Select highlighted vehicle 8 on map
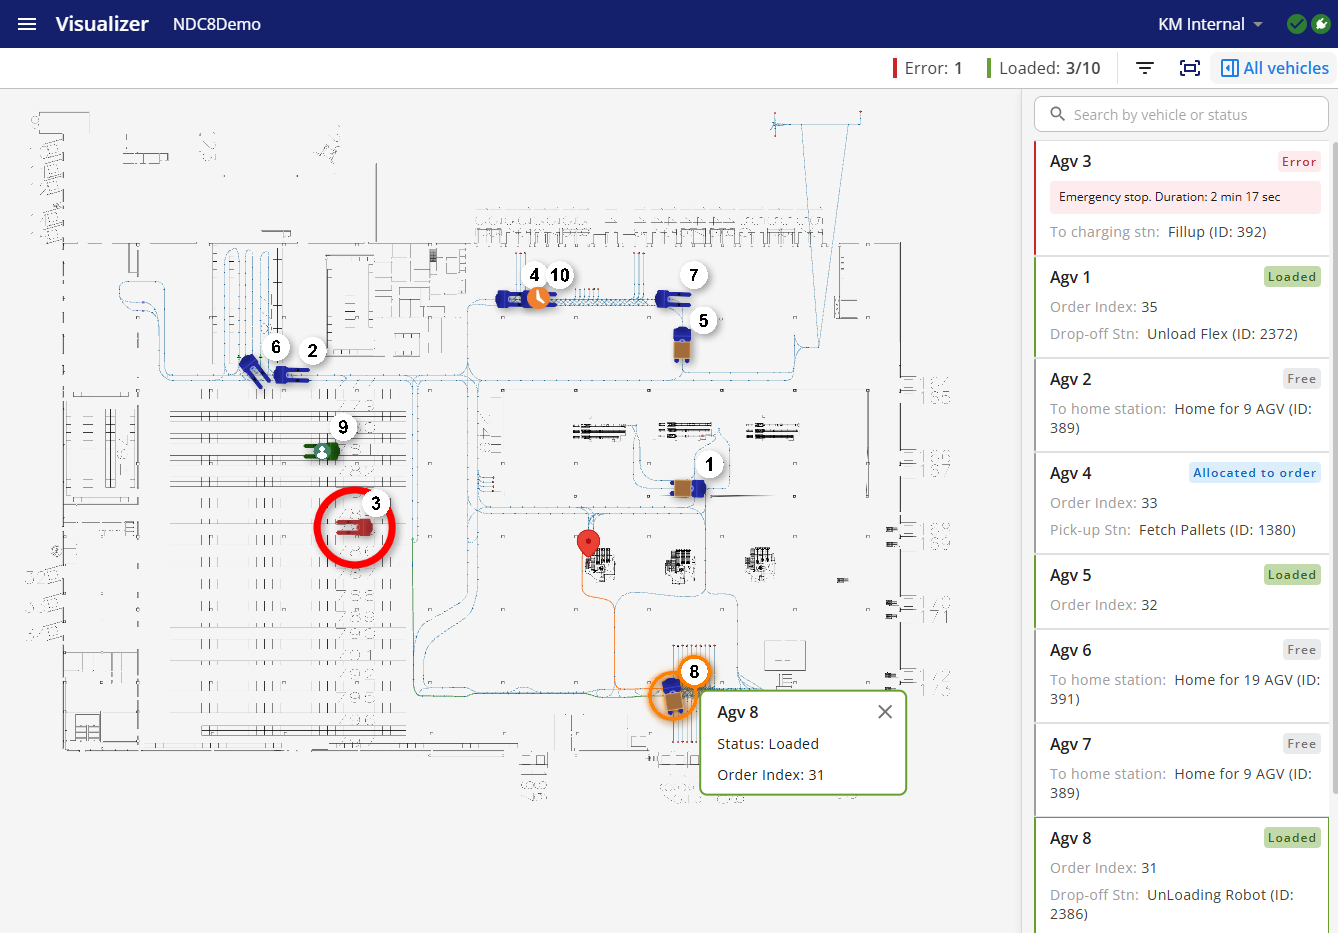 [x=673, y=695]
